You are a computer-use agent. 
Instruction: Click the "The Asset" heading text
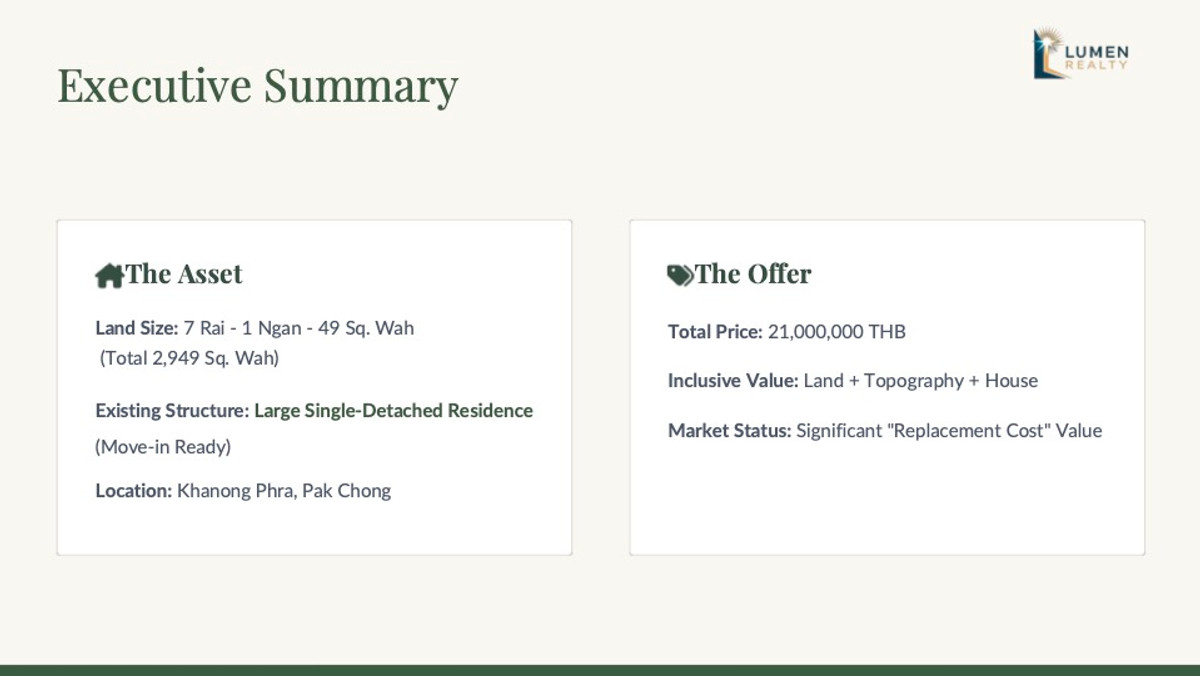[184, 274]
